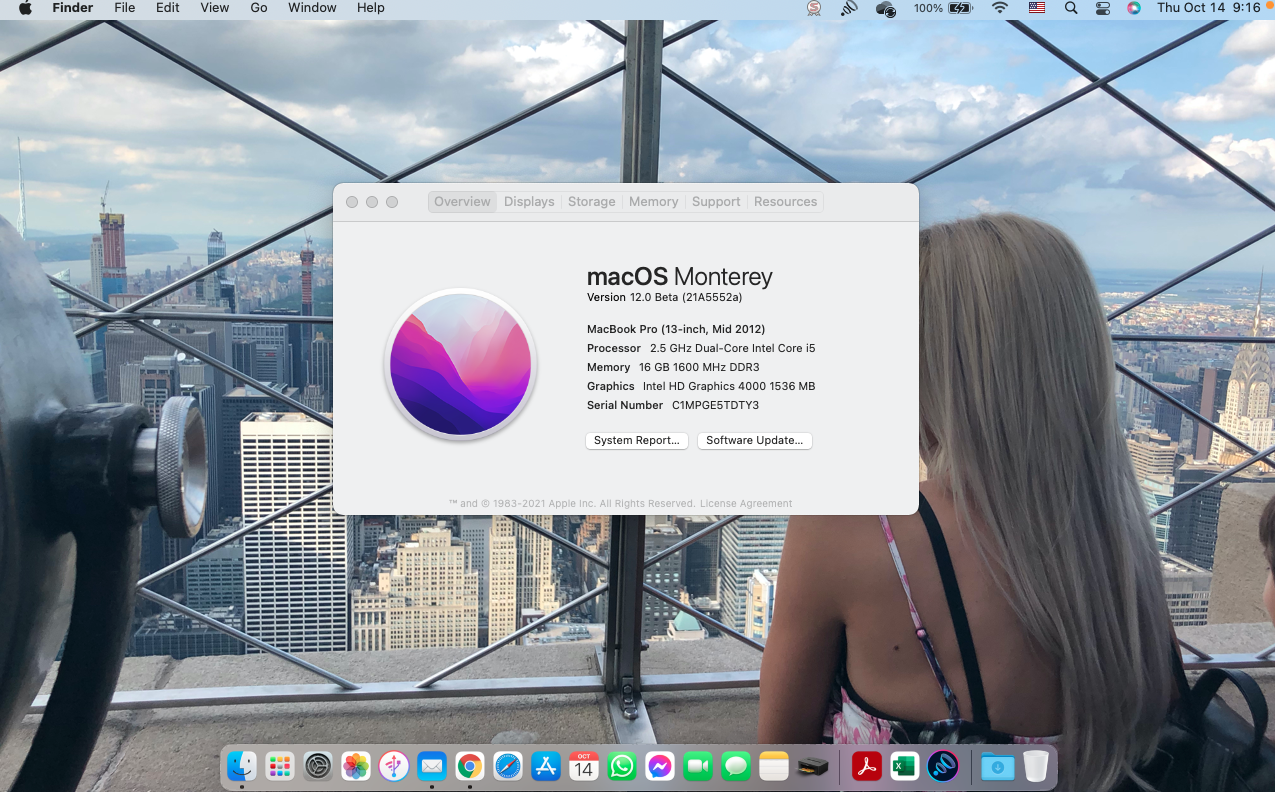Click the battery 100% status icon
Screen dimensions: 1275x792
point(943,8)
